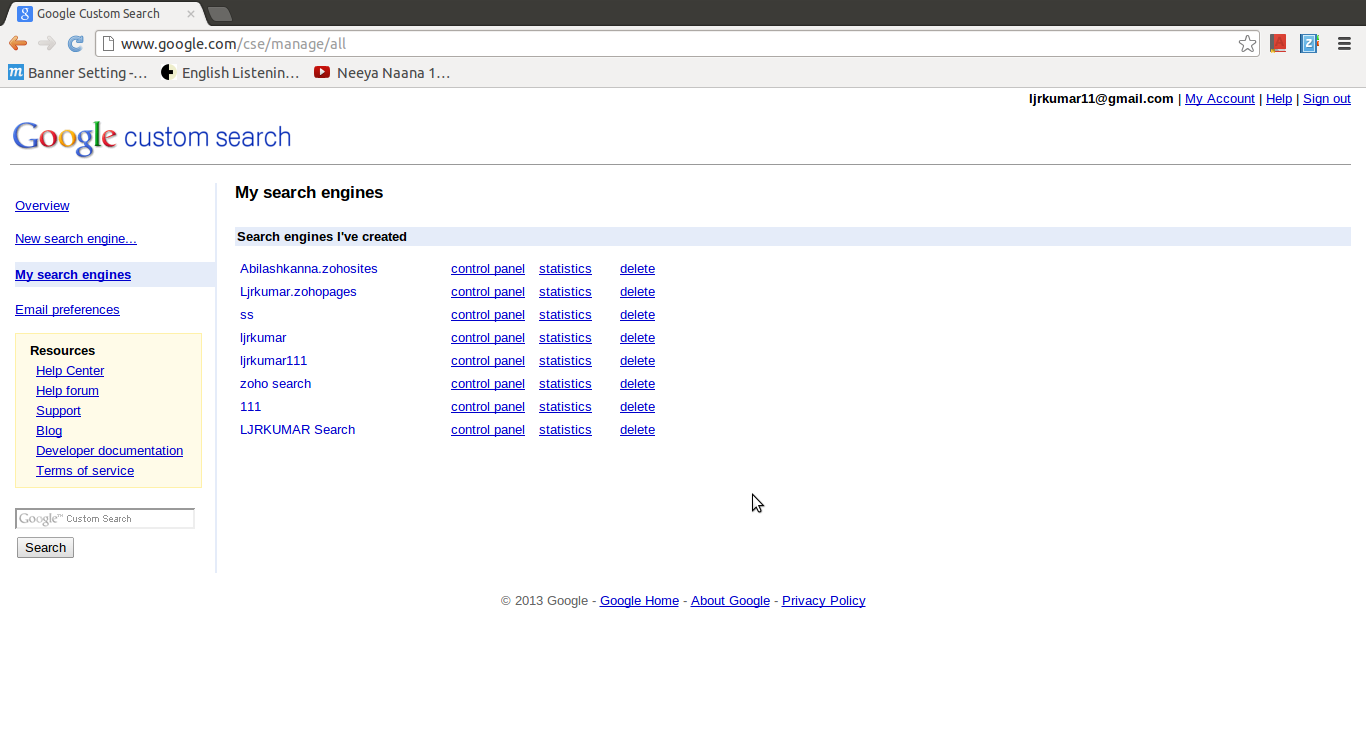The image size is (1366, 744).
Task: View statistics for 111
Action: click(565, 407)
